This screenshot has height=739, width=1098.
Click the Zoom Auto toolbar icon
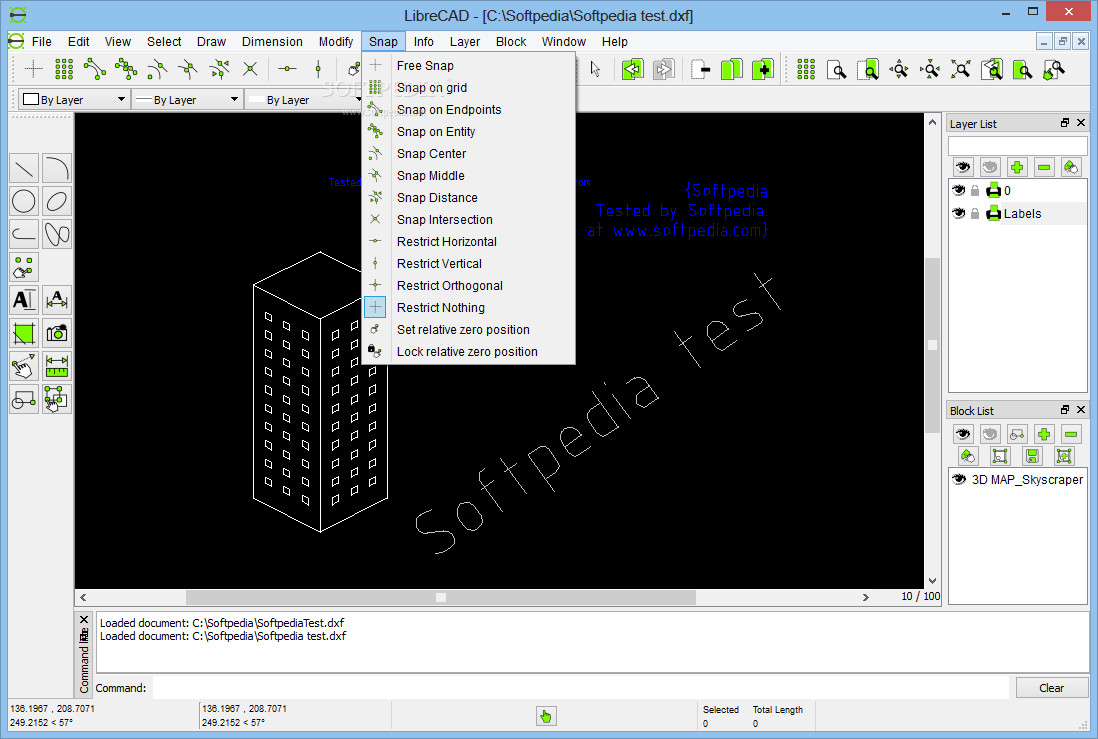tap(961, 69)
